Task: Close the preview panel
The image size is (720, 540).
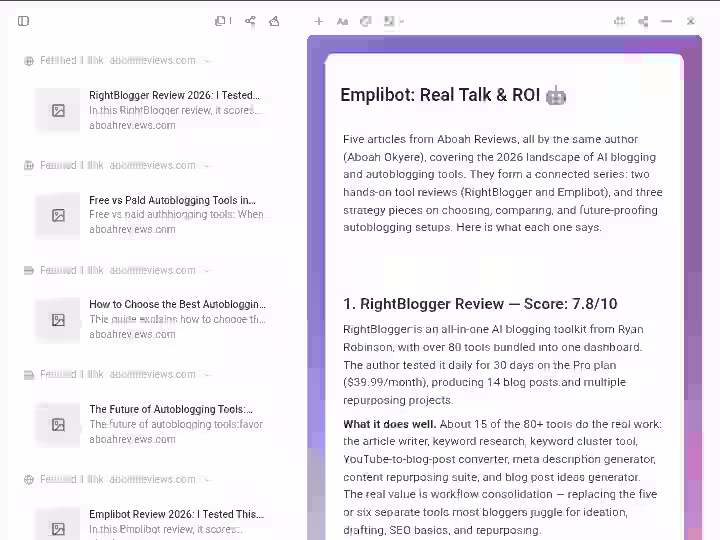Action: click(x=691, y=21)
